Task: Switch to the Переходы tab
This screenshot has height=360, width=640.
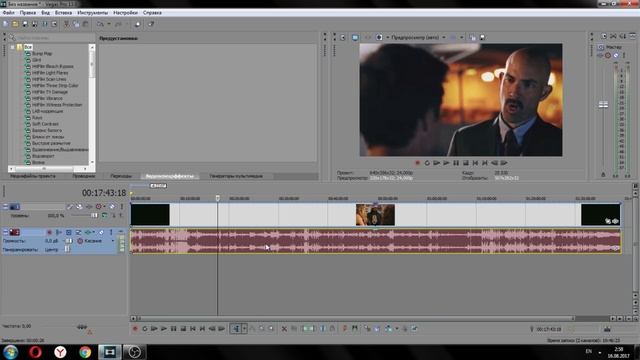Action: 121,176
